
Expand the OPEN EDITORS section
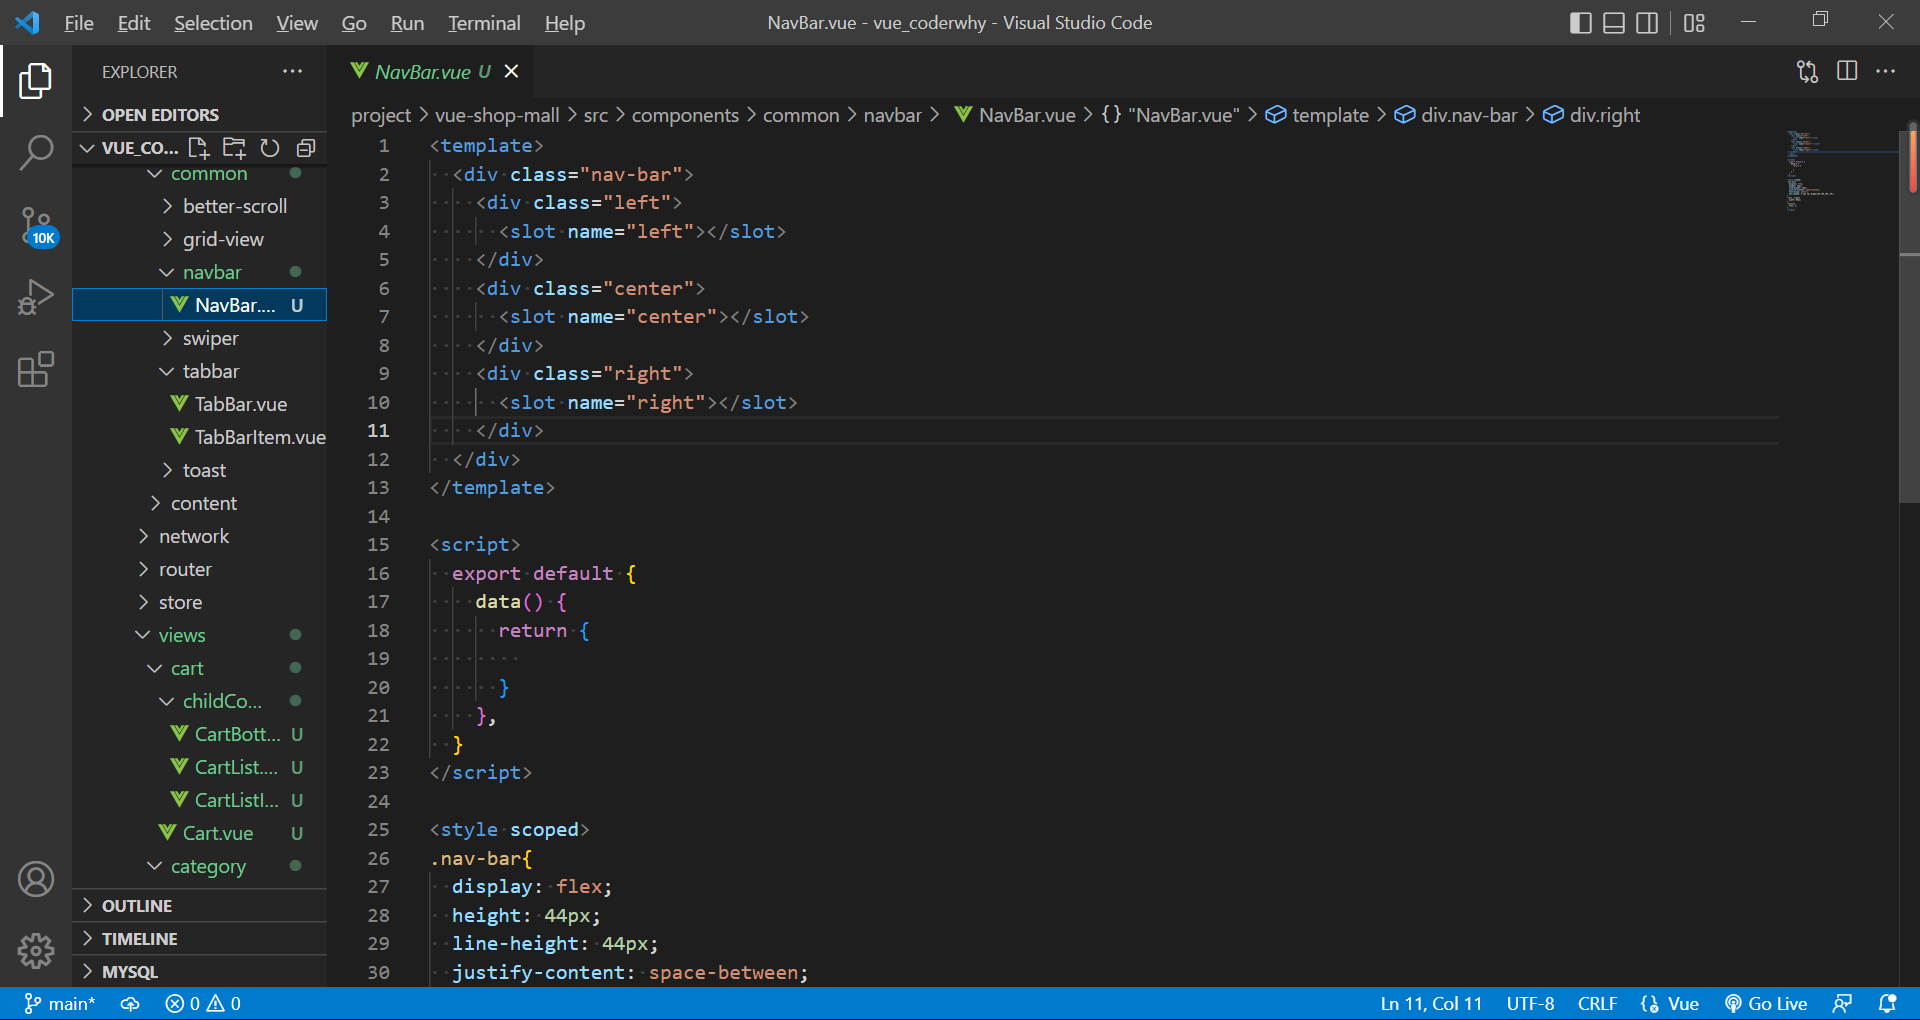(200, 114)
